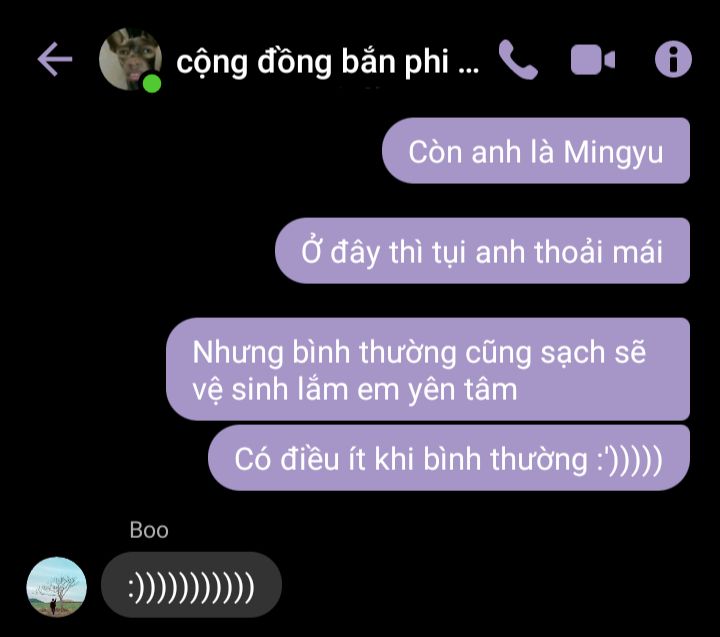
Task: Tap the green active status dot
Action: pos(152,84)
